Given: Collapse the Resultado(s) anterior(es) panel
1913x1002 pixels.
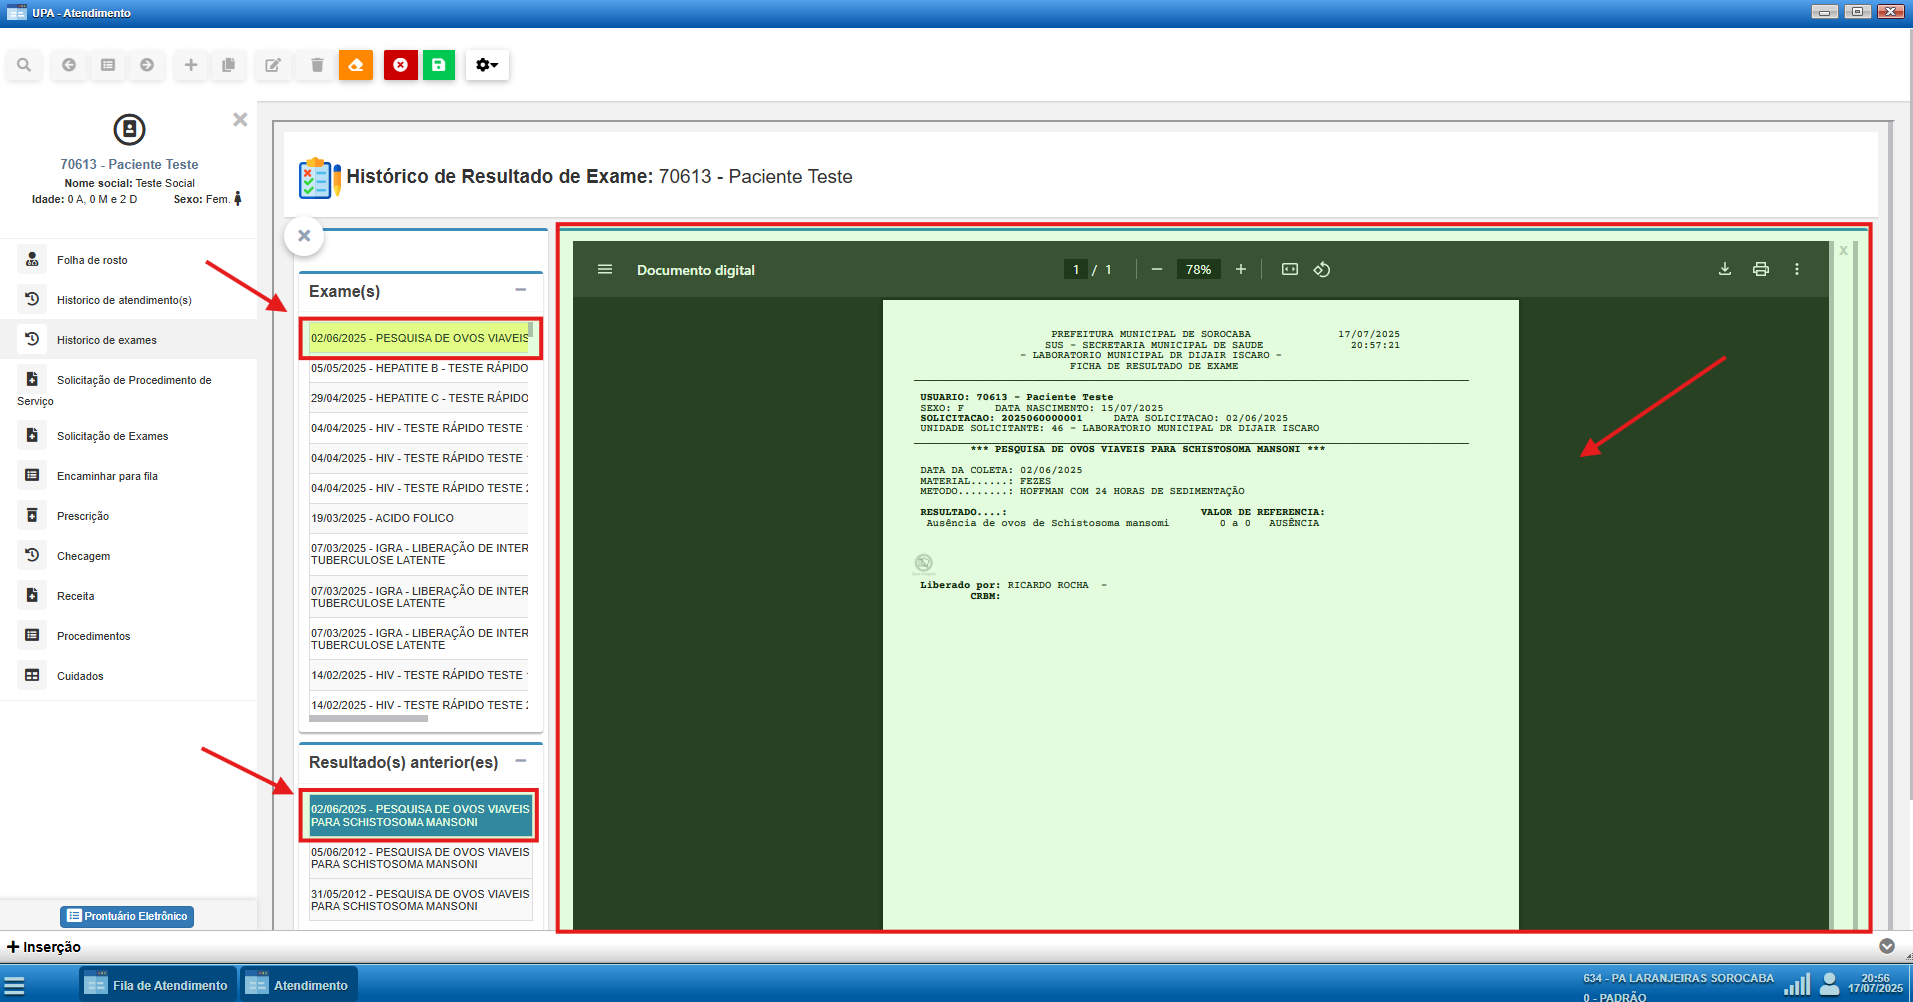Looking at the screenshot, I should pos(520,761).
